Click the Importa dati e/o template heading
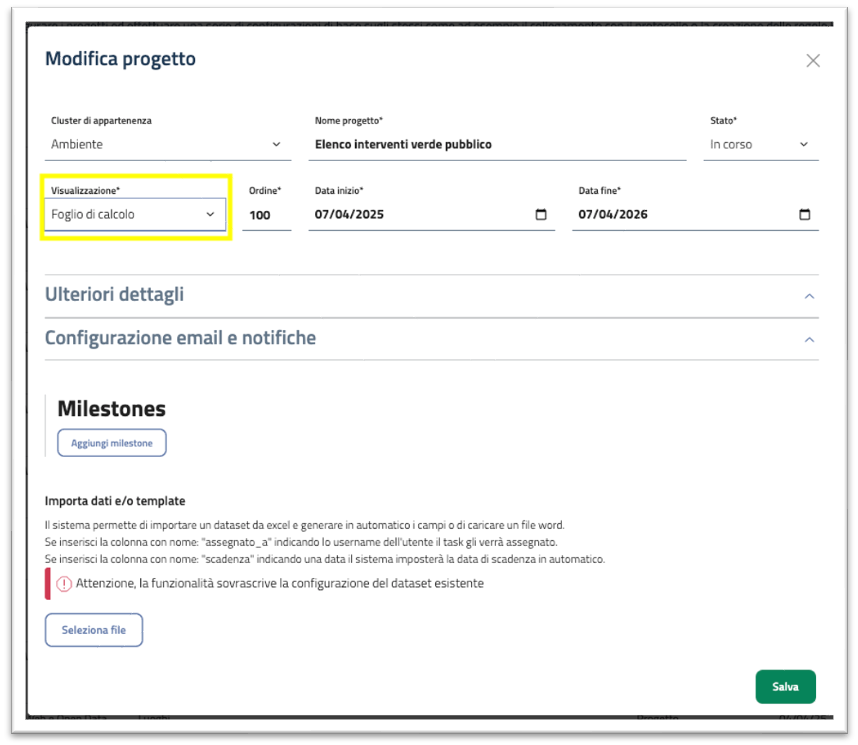Screen dimensions: 858x745 (115, 501)
